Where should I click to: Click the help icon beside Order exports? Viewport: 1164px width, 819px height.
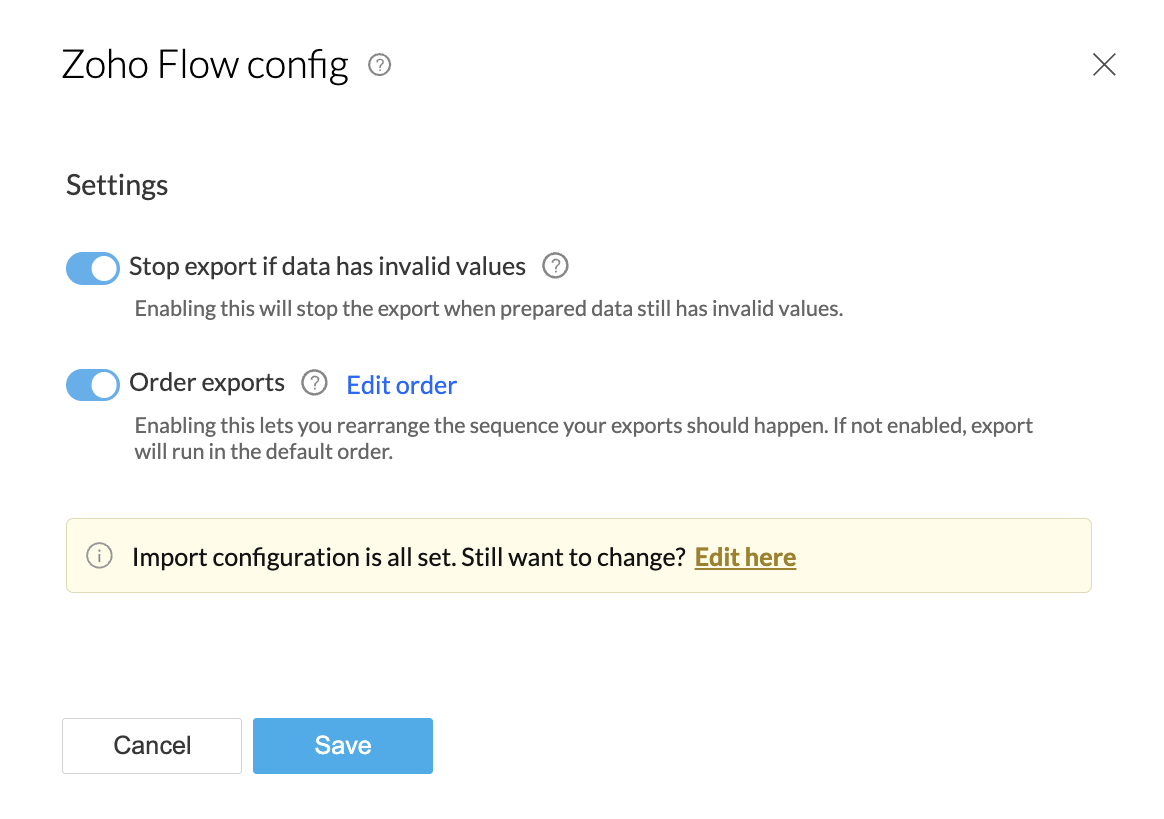click(x=314, y=383)
